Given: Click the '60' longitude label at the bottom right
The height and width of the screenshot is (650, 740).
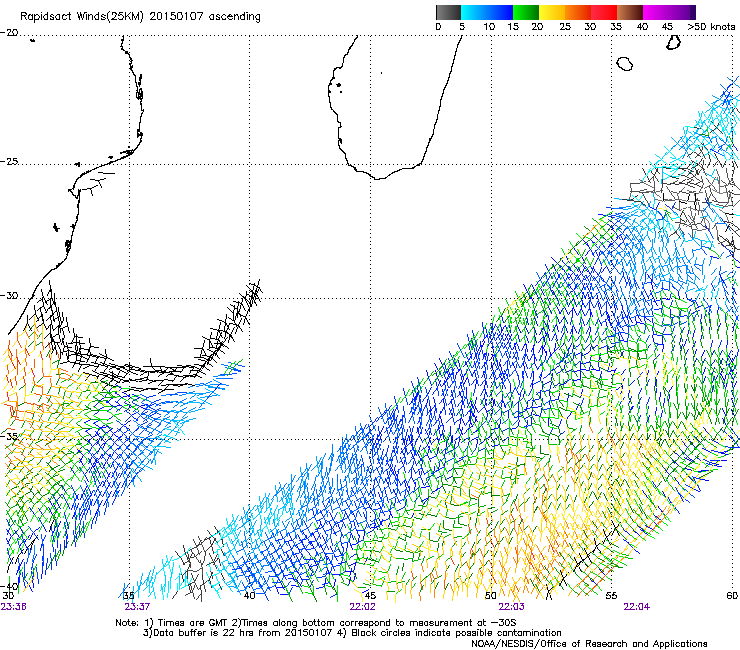Looking at the screenshot, I should 732,596.
